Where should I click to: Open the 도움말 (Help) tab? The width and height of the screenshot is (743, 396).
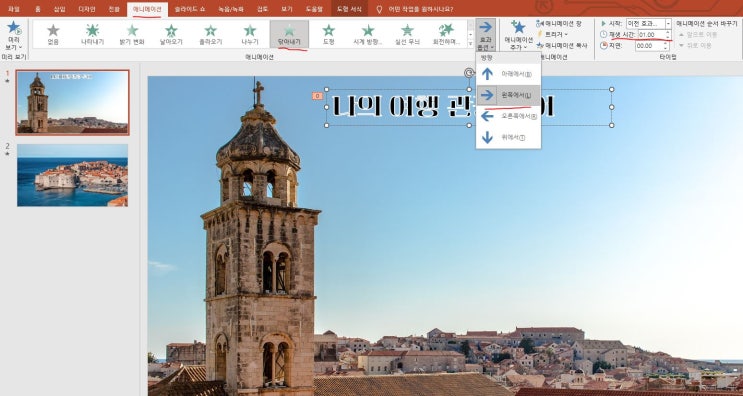[x=313, y=9]
